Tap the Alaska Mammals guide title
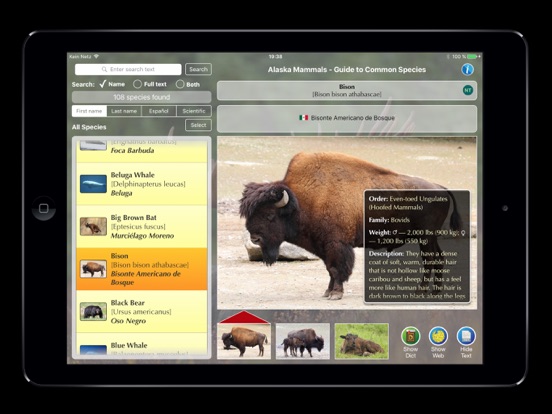Screen dimensions: 552x414 347,70
